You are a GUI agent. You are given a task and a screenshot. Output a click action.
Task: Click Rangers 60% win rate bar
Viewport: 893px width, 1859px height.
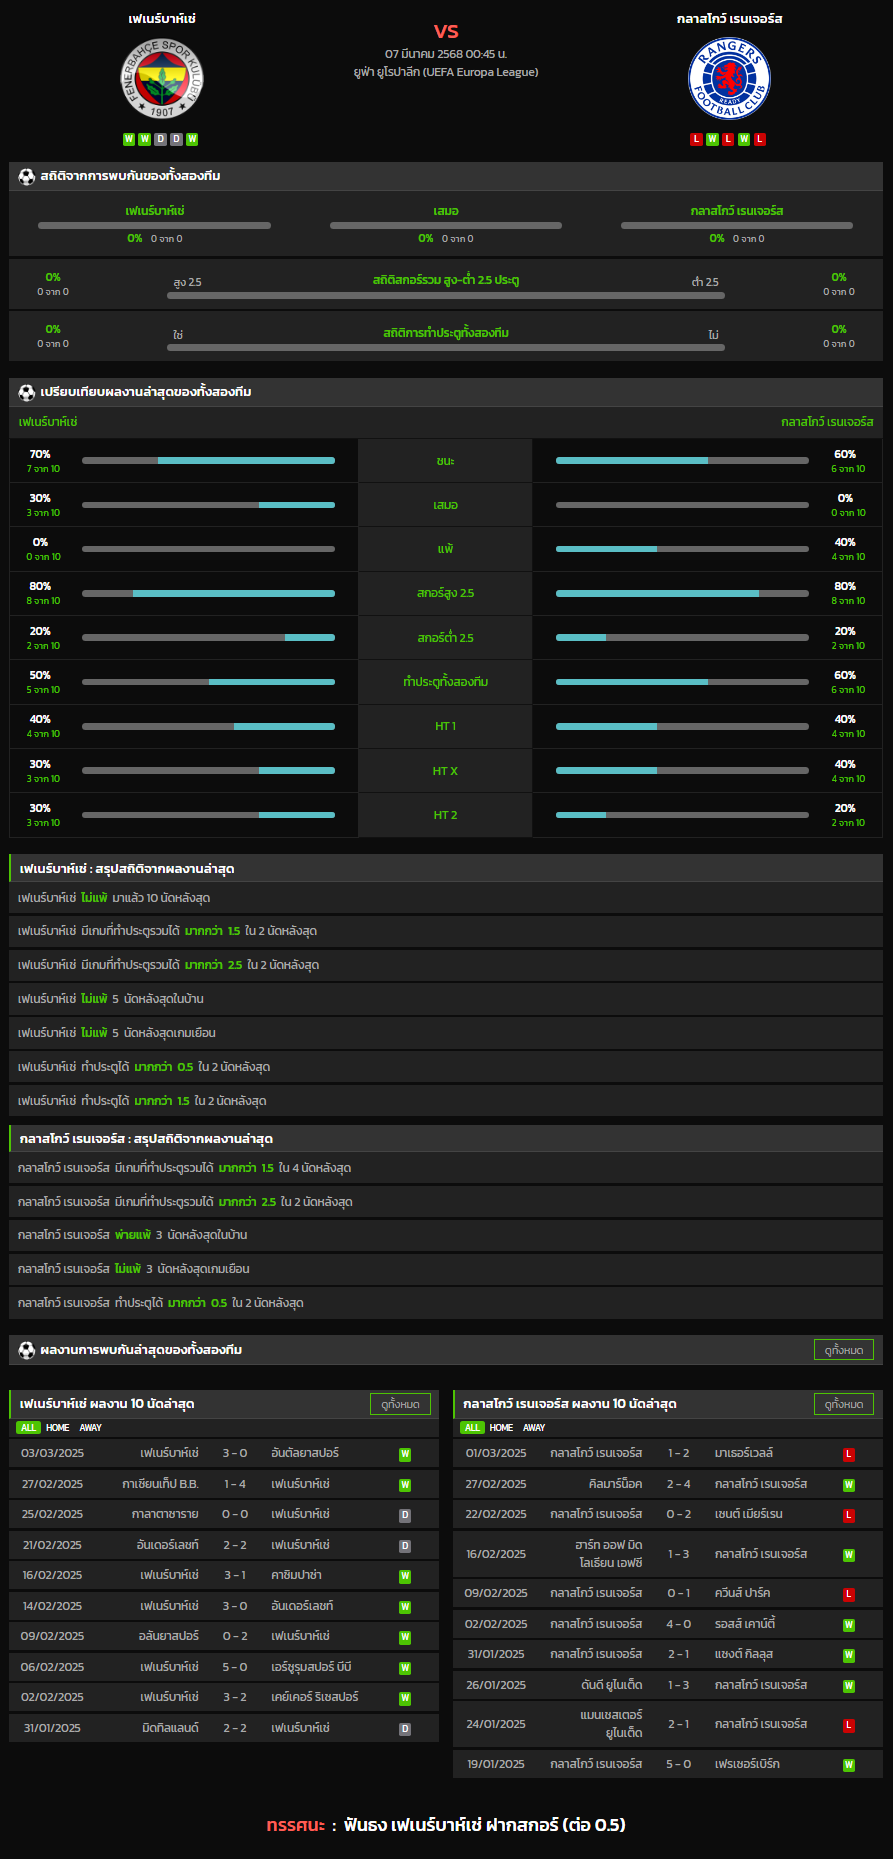(682, 461)
